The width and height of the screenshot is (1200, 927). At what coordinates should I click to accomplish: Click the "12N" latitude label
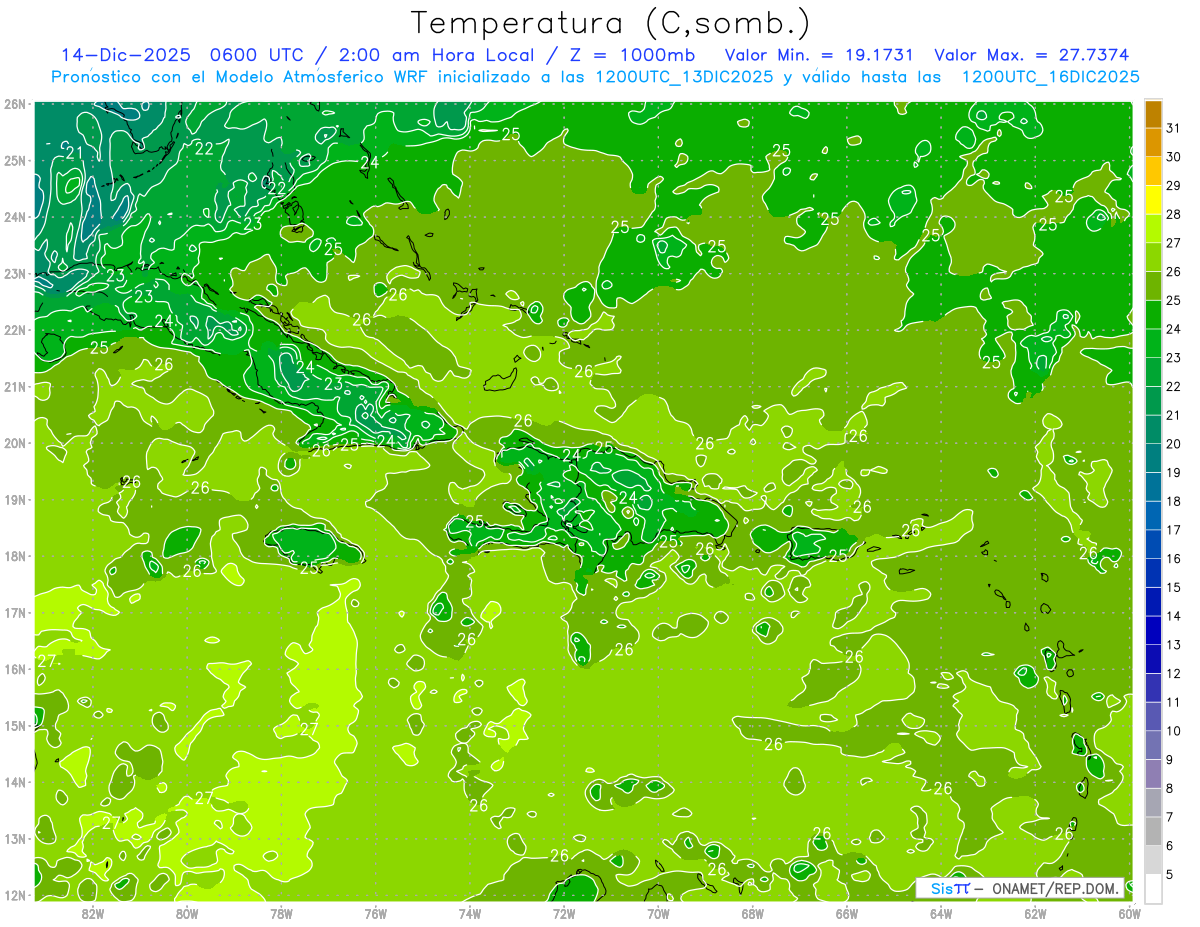pyautogui.click(x=15, y=895)
